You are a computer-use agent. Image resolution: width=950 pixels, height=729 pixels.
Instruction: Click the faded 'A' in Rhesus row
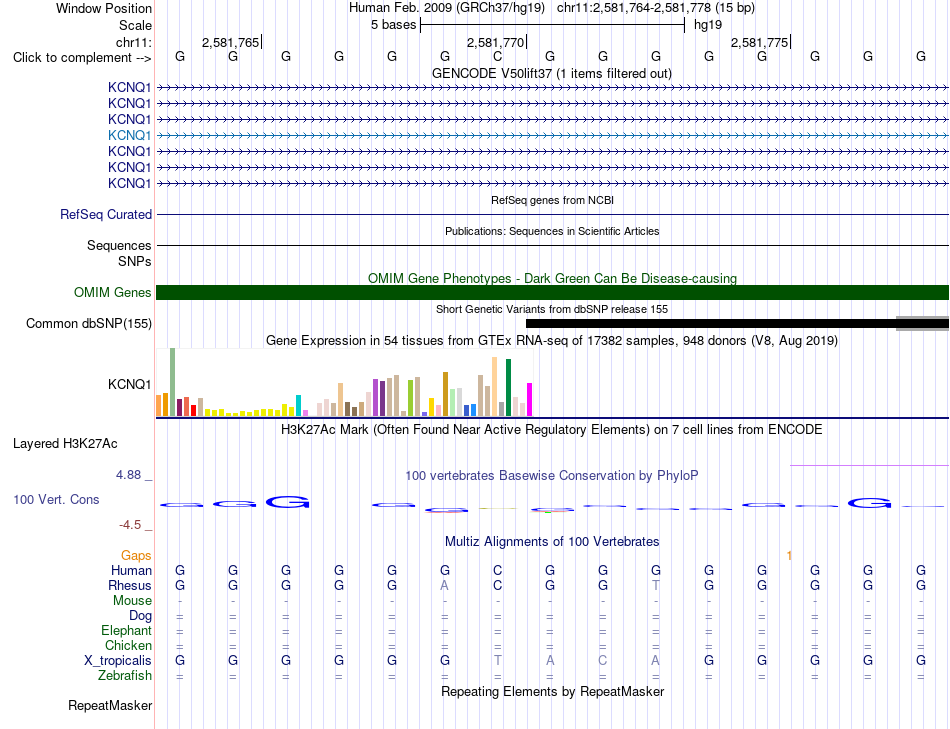(445, 585)
